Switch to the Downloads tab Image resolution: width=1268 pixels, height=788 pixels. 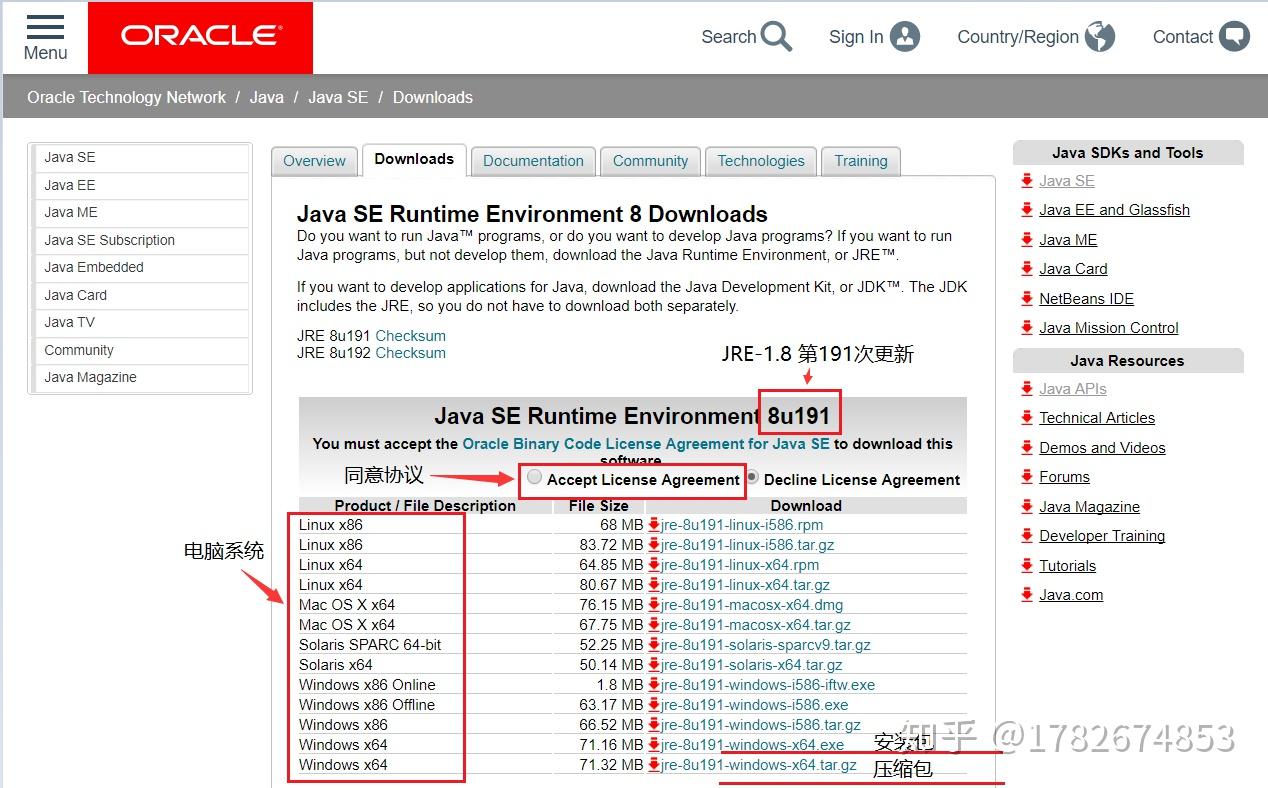tap(414, 159)
